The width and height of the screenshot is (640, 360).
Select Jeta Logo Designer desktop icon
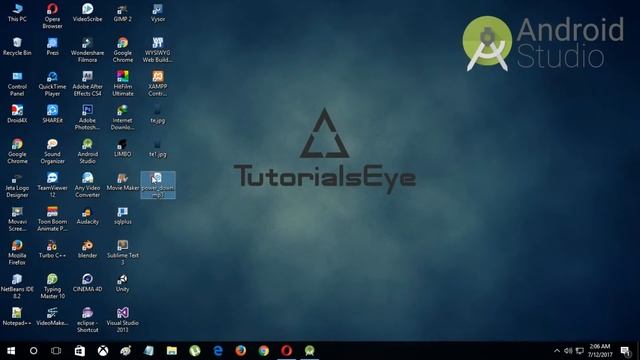click(17, 185)
